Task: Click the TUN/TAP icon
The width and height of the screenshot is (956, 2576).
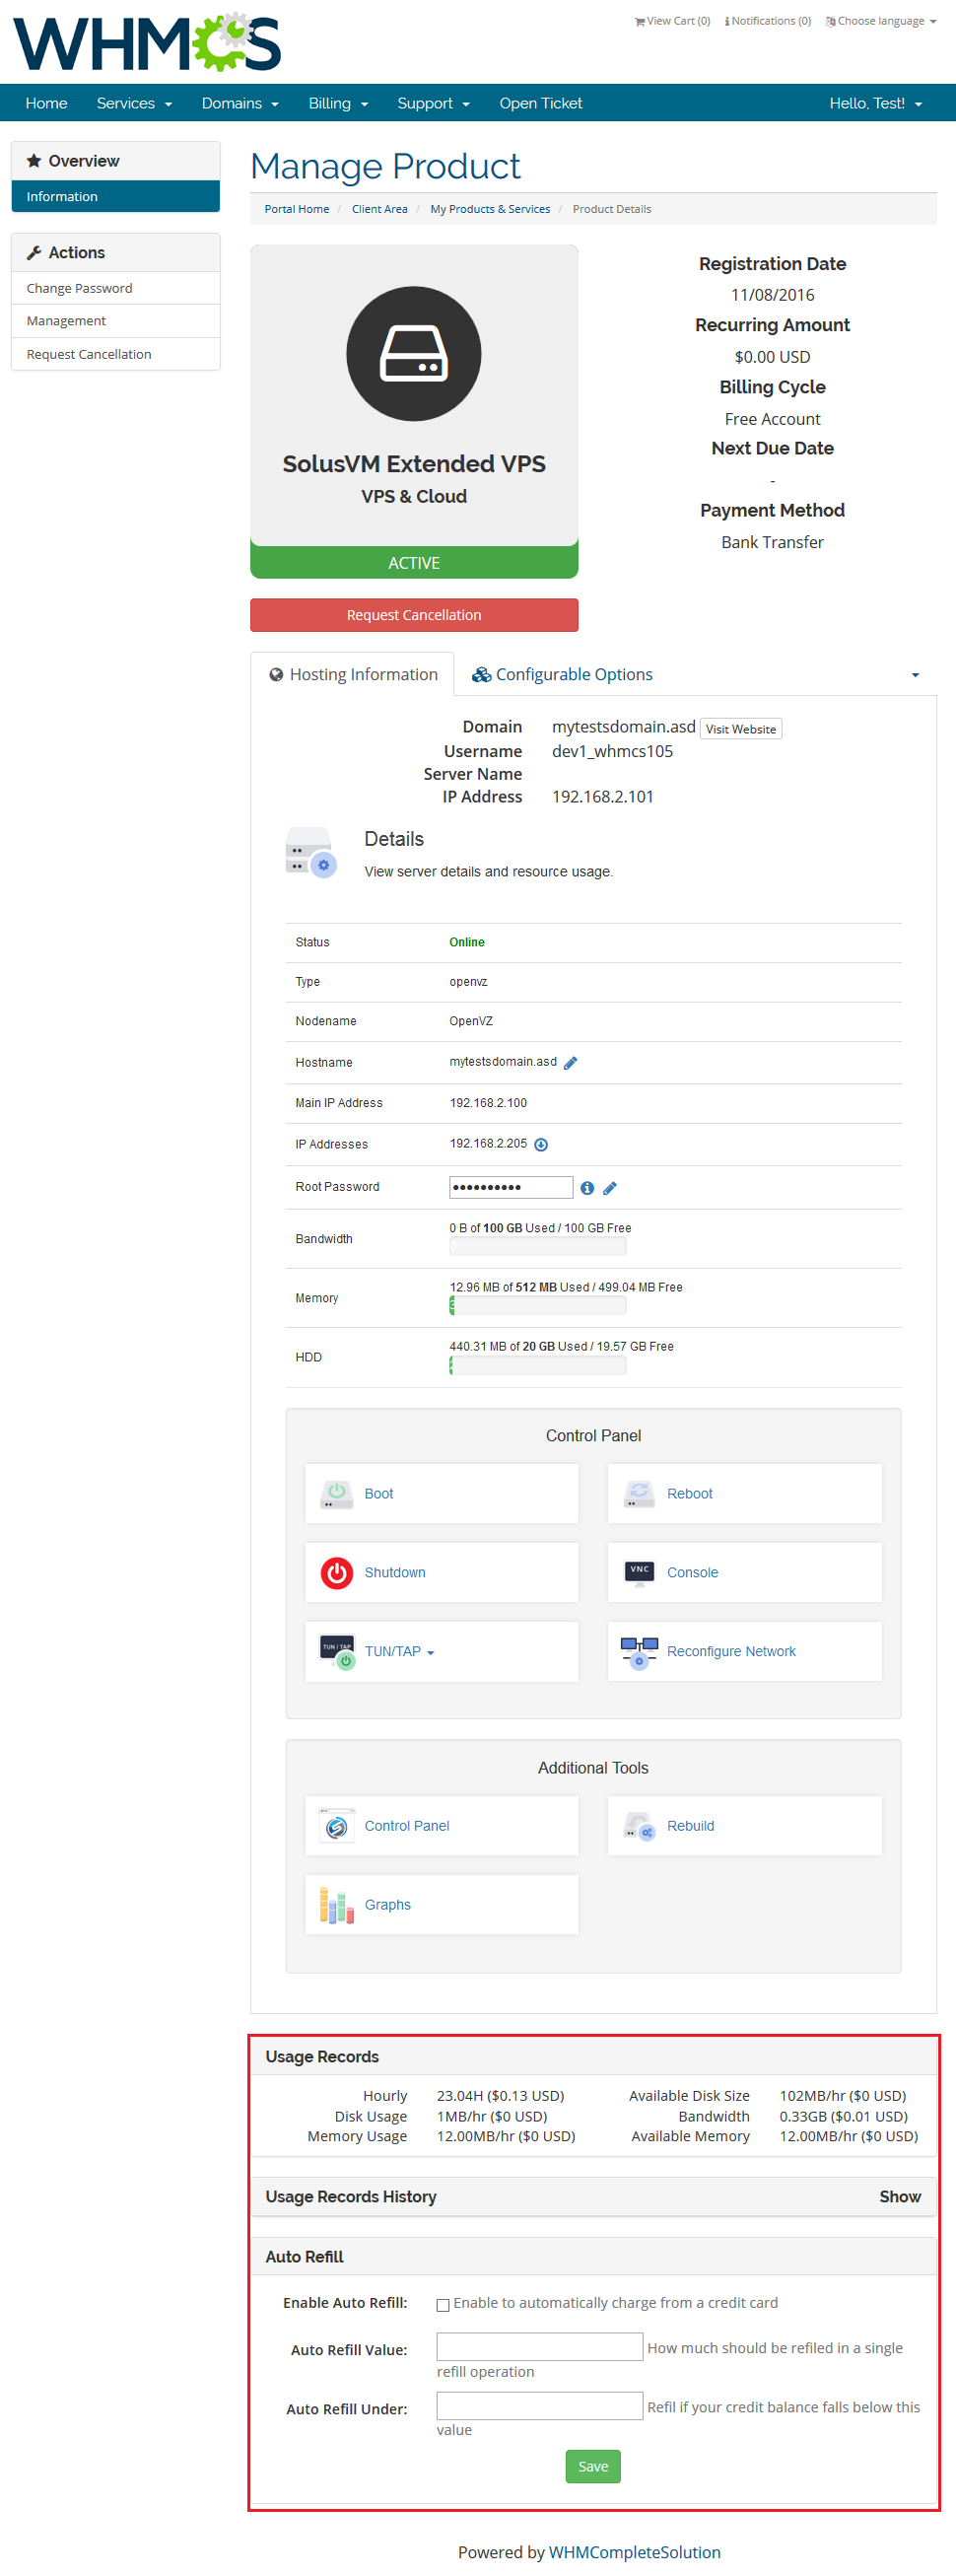Action: pos(337,1652)
